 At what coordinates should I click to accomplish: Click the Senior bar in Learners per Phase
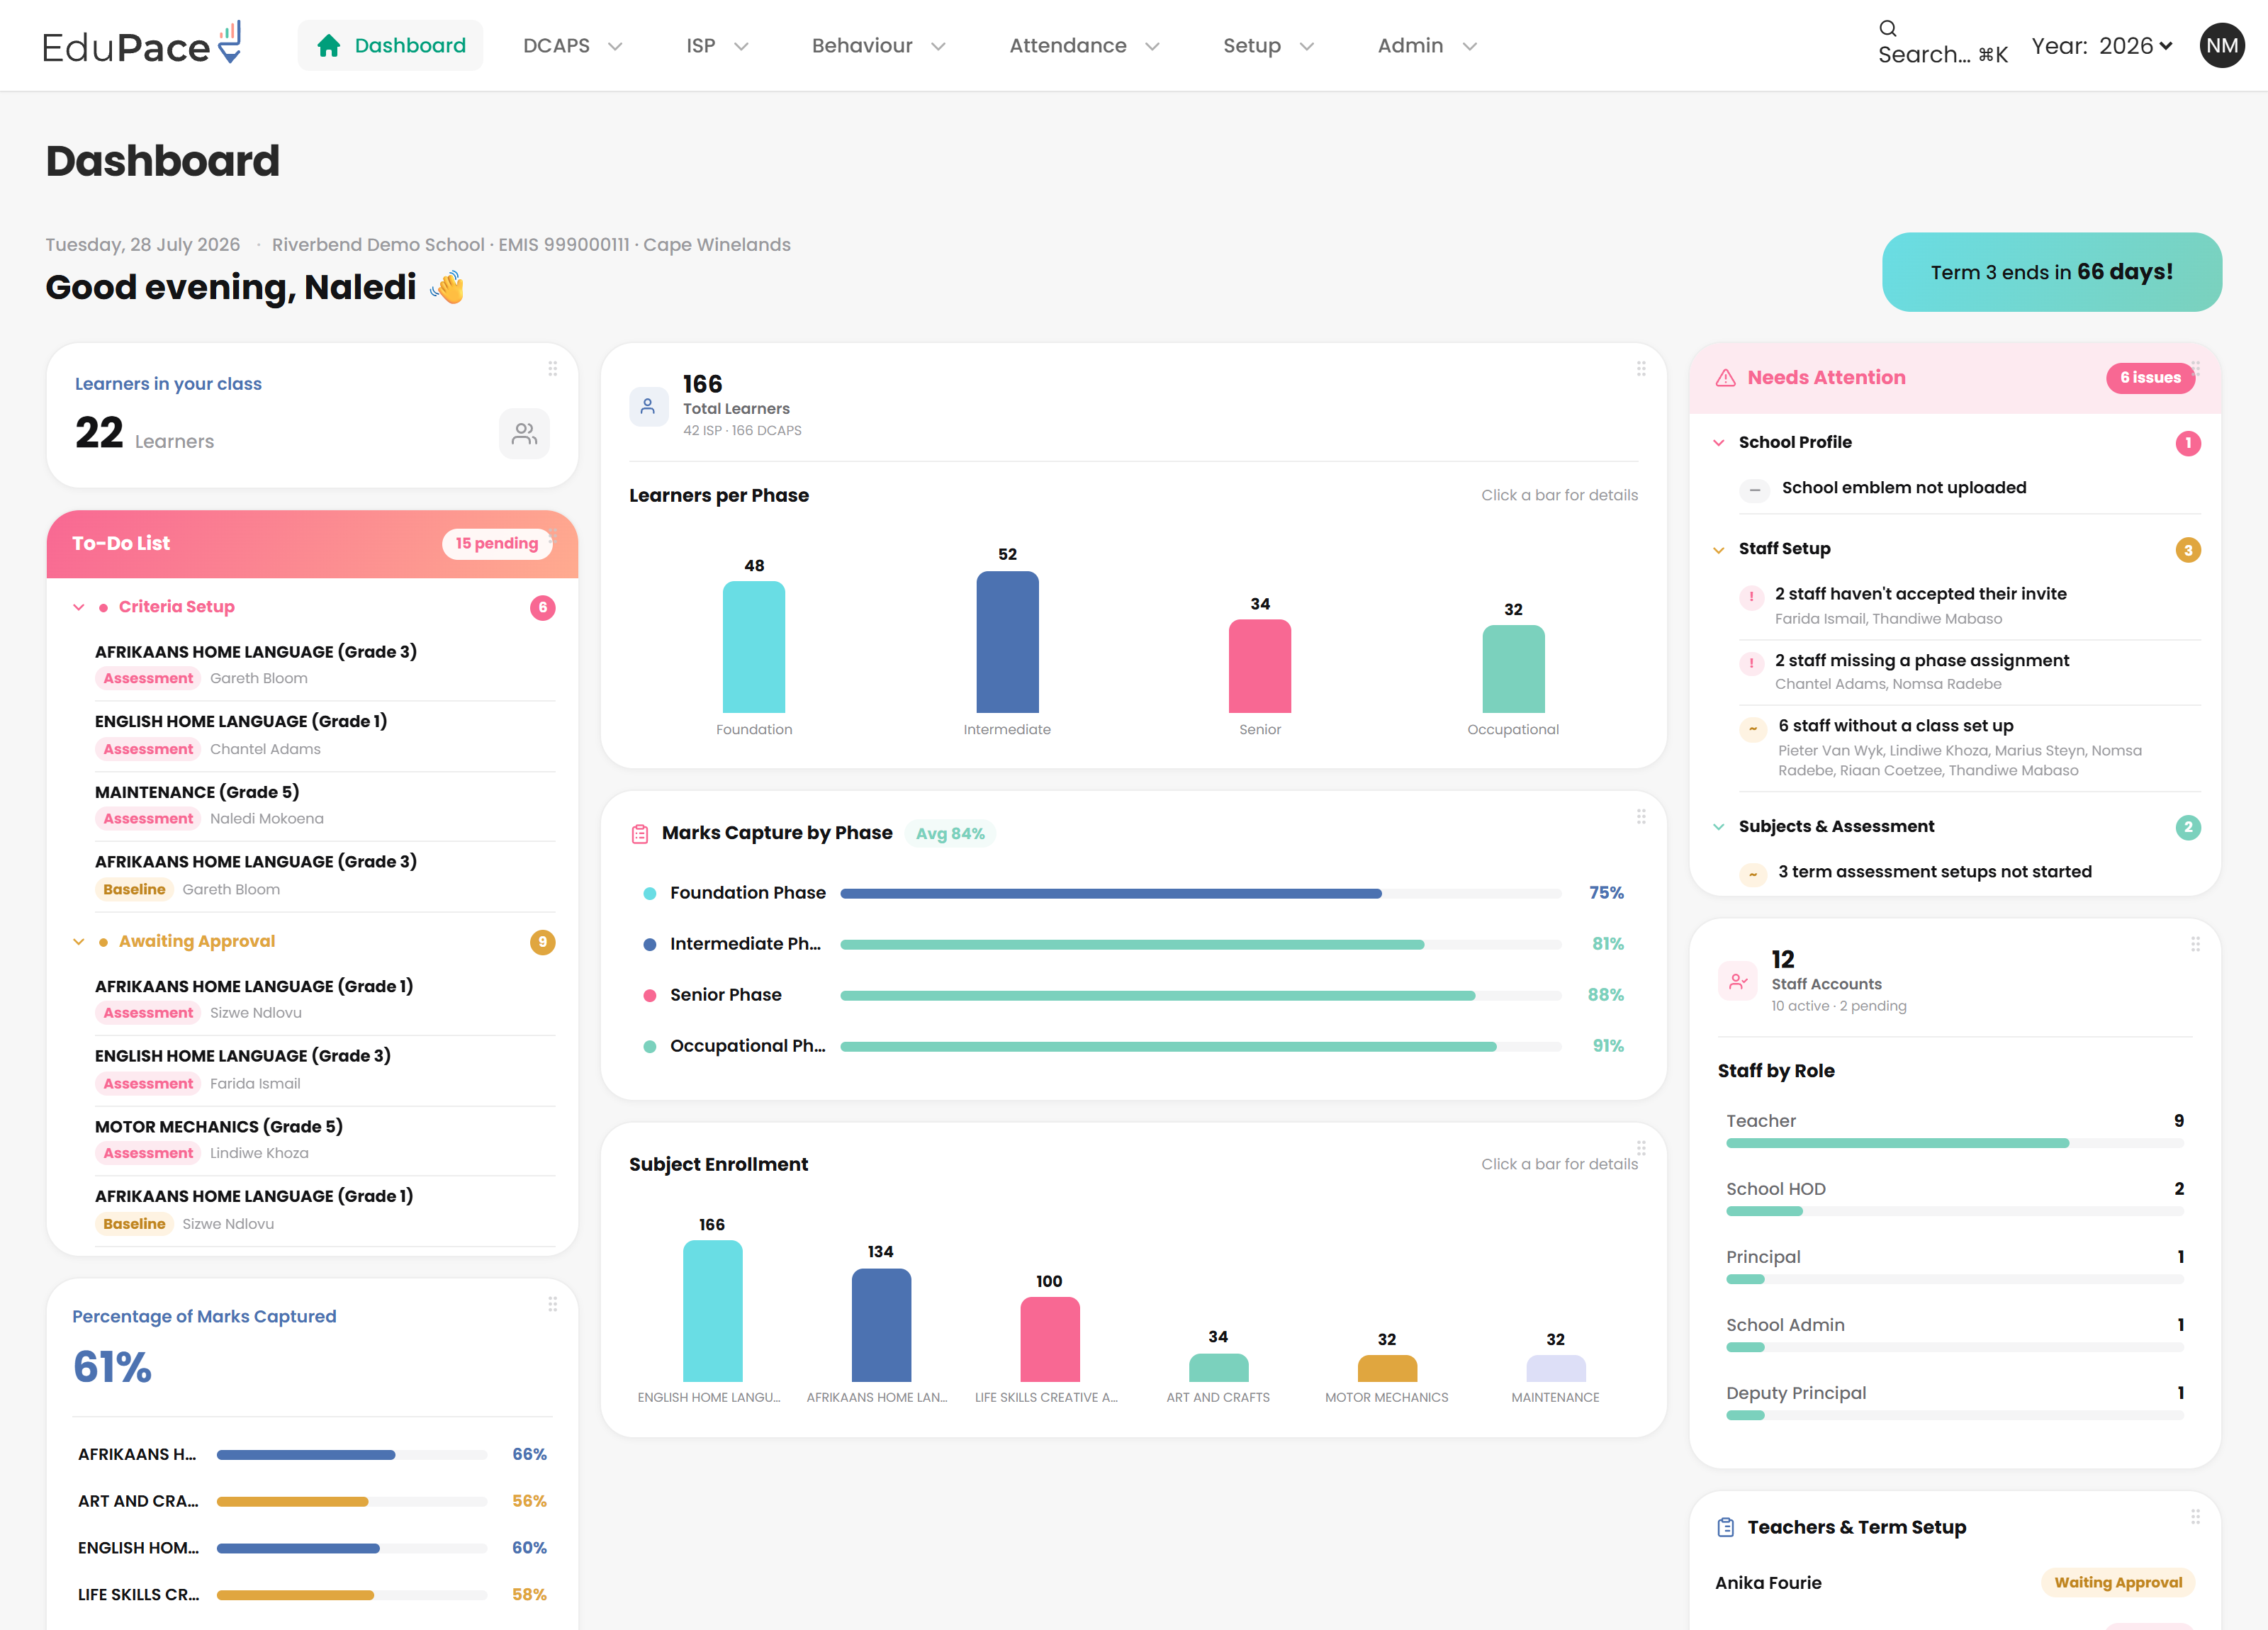1260,666
